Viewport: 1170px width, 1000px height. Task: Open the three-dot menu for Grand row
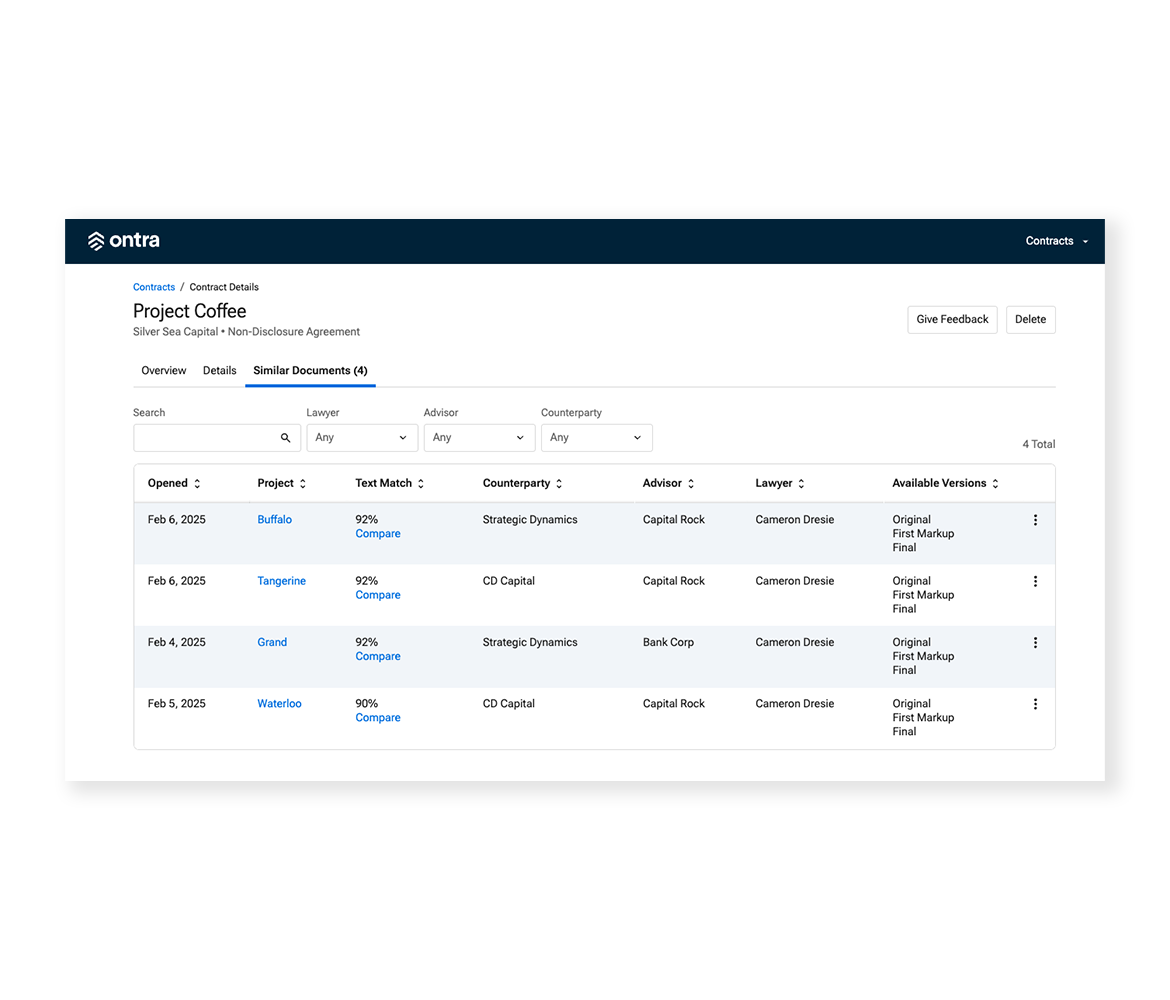point(1035,643)
